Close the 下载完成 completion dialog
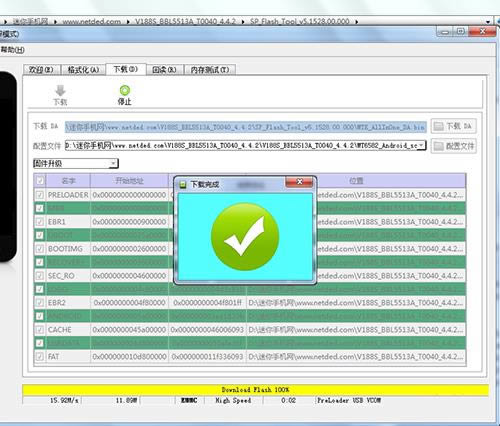Screen dimensions: 500x426 click(299, 182)
